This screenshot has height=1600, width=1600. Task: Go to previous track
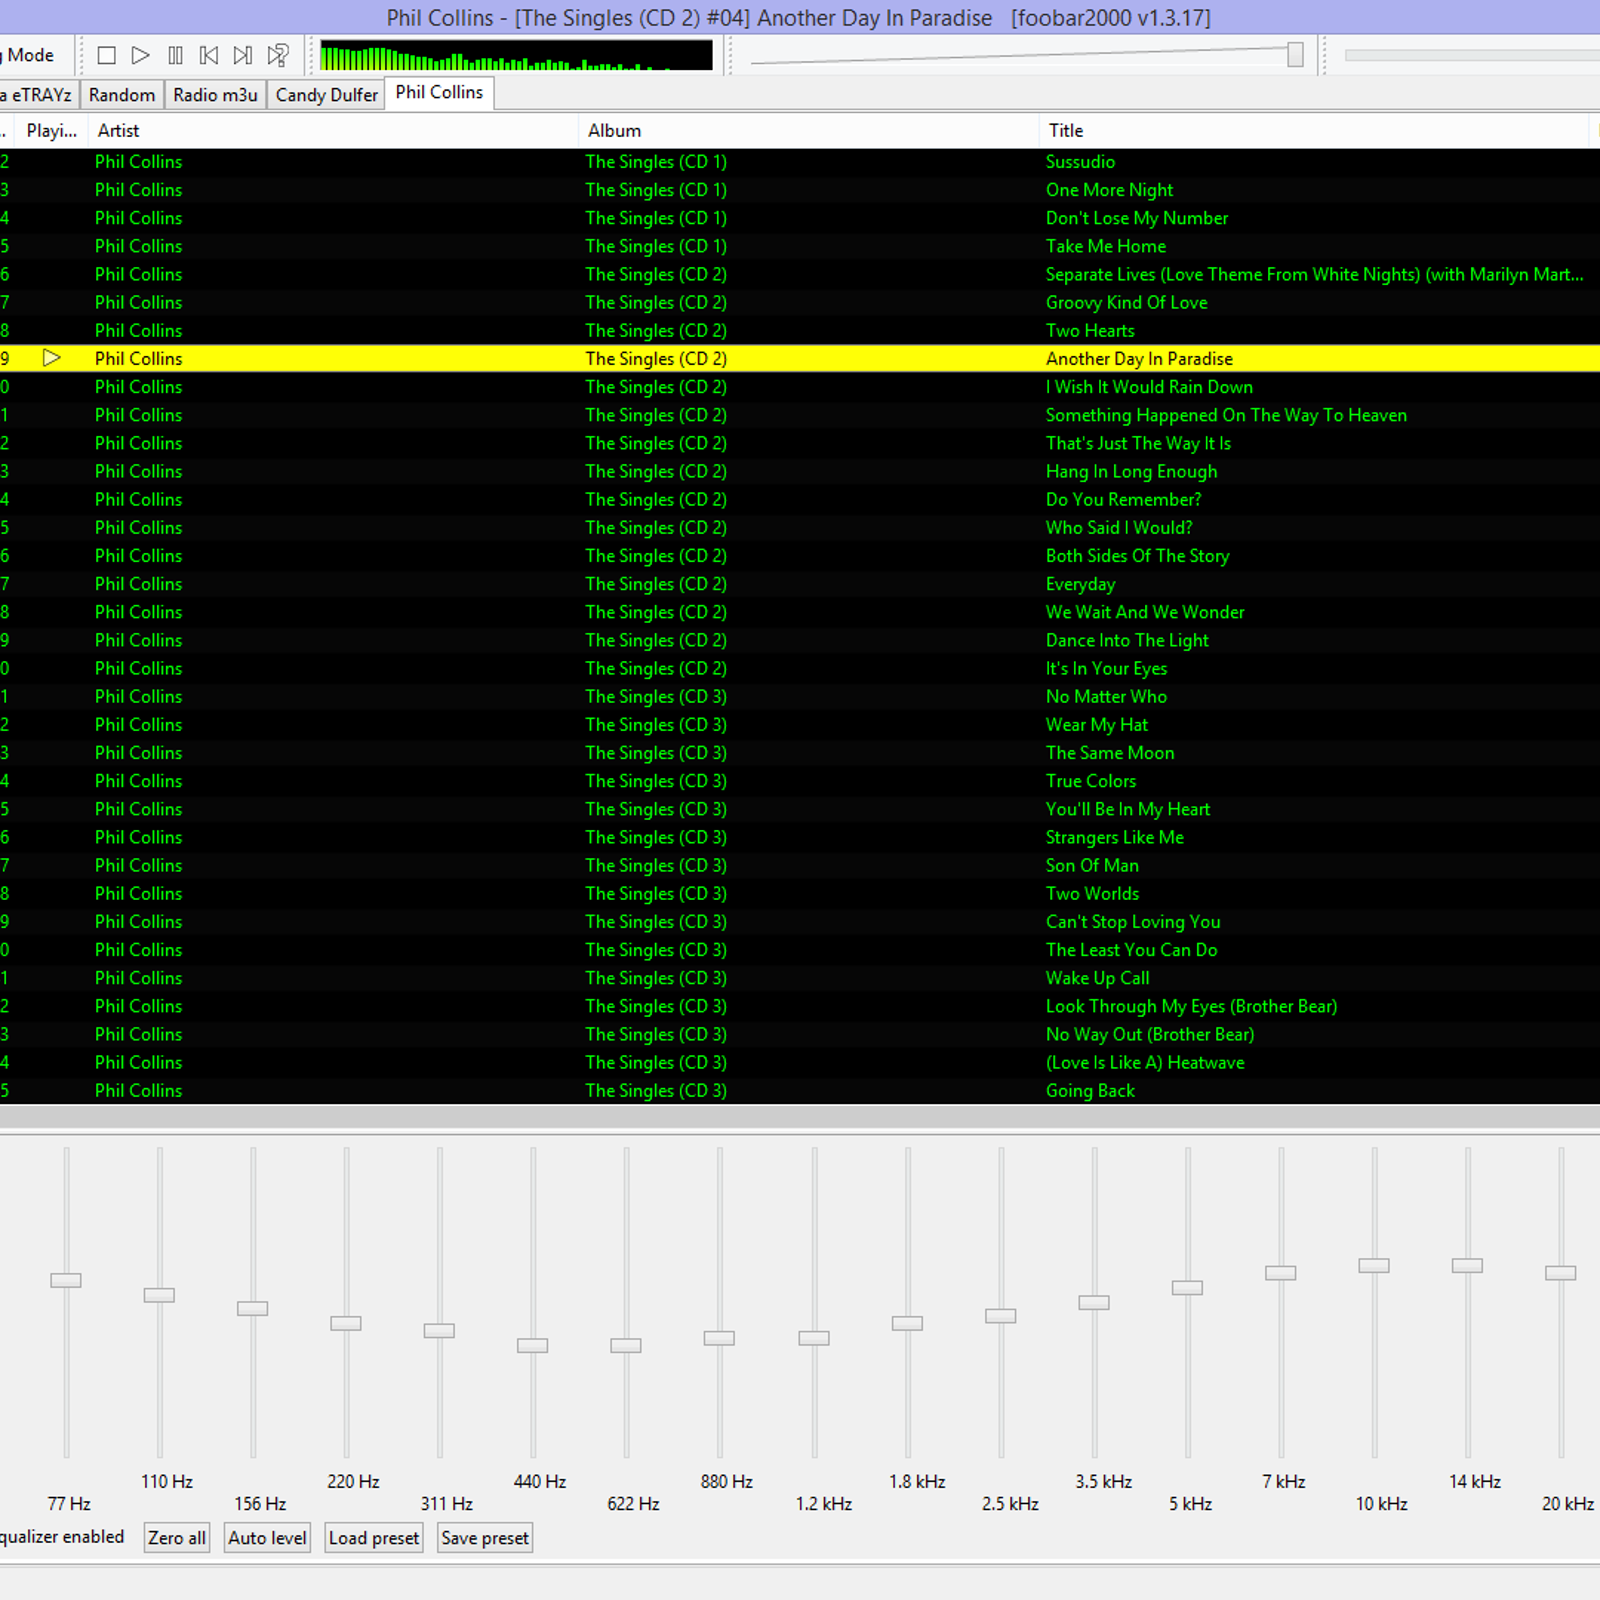point(209,55)
